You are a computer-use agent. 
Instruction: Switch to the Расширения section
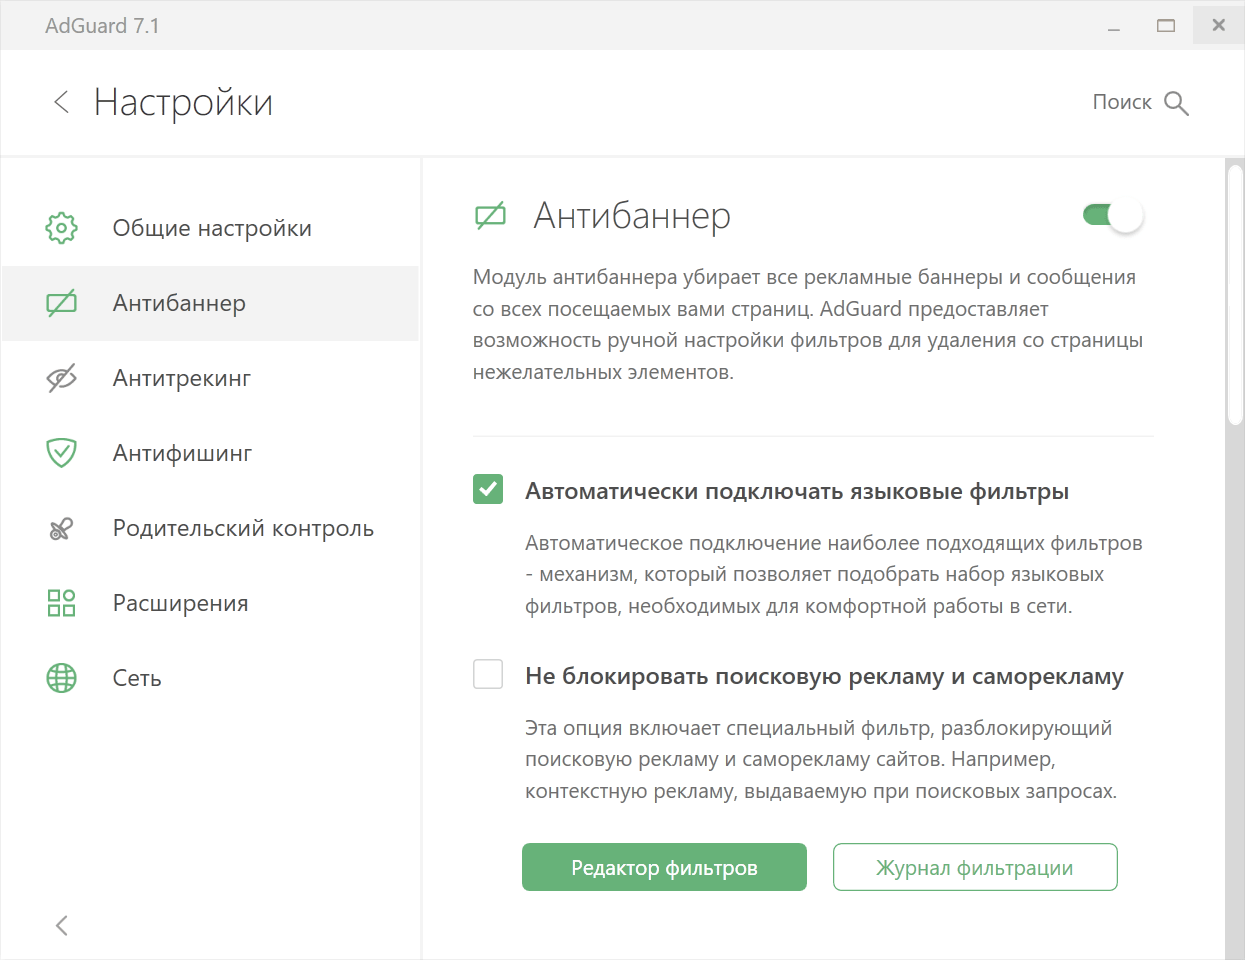pos(210,603)
